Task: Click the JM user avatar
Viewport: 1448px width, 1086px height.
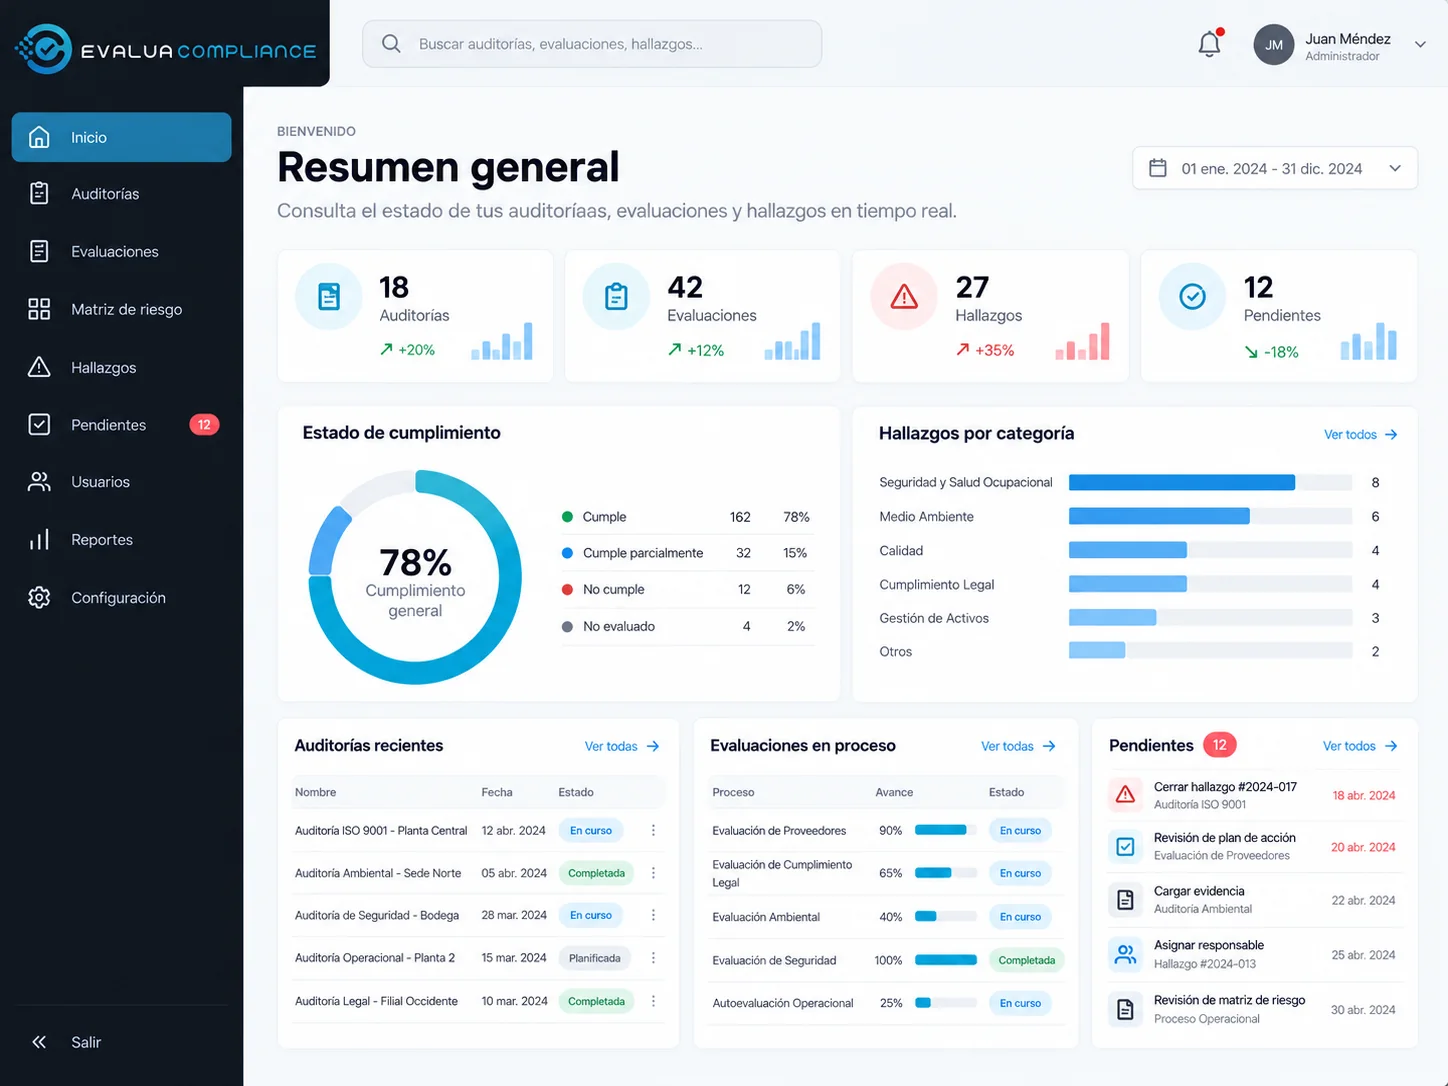Action: click(1273, 45)
